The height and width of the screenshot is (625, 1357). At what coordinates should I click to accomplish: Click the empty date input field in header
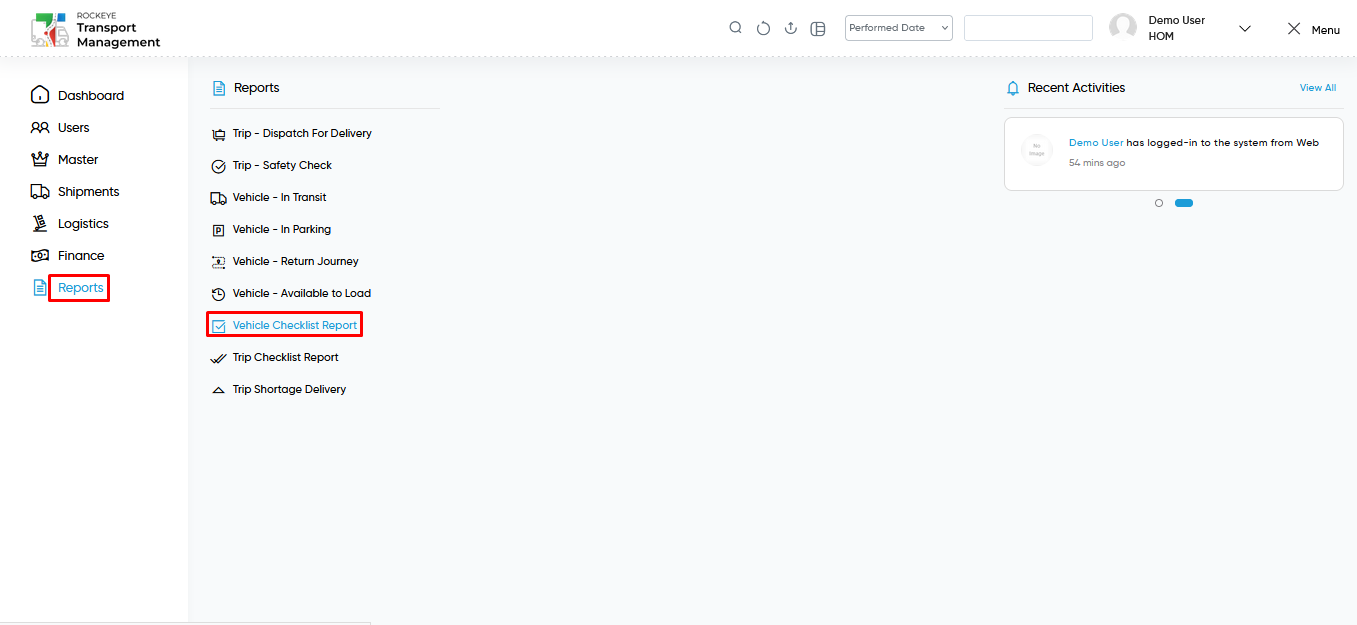pyautogui.click(x=1028, y=28)
